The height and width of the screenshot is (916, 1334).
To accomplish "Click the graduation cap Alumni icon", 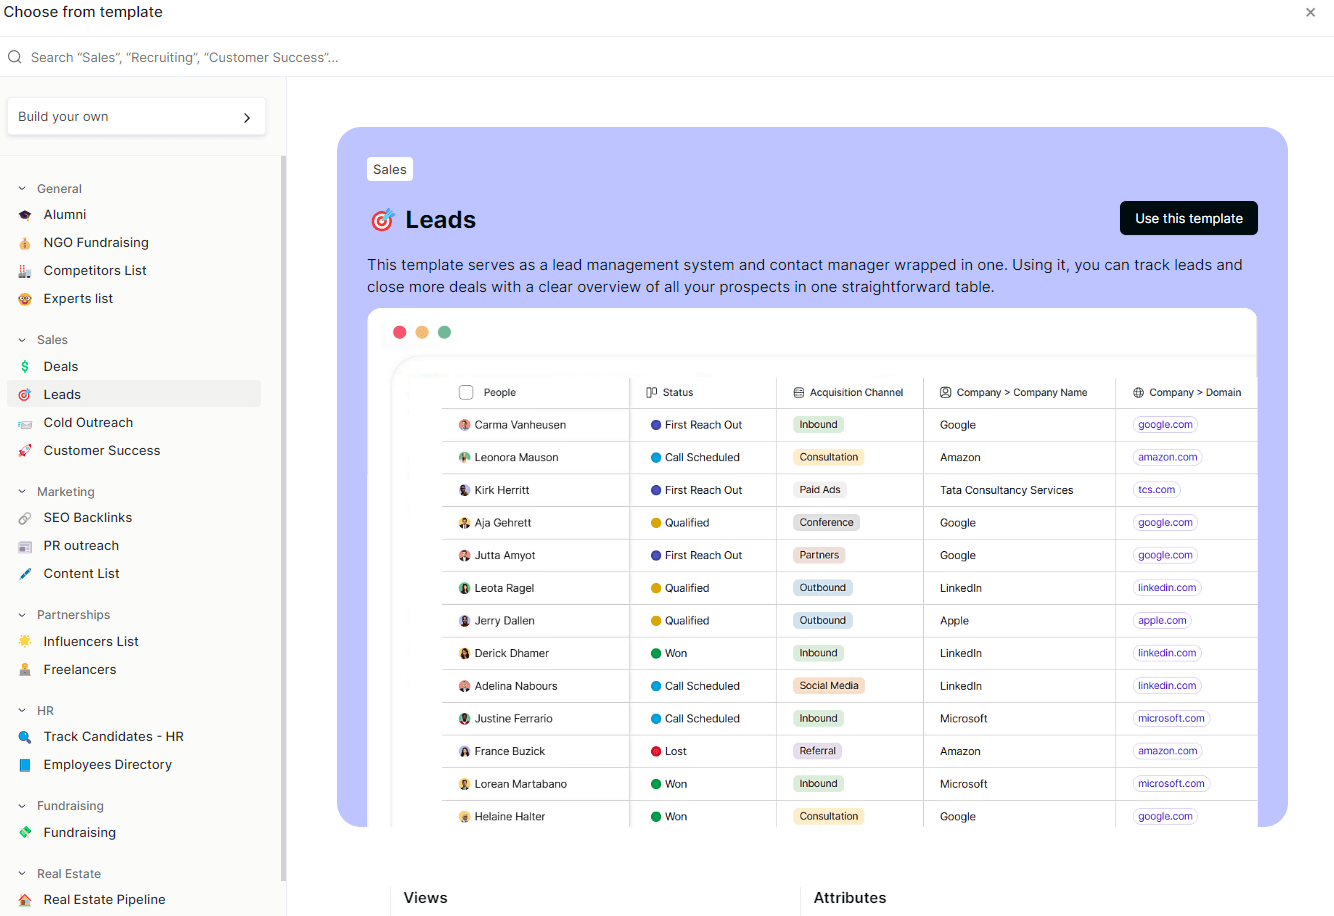I will (x=25, y=214).
